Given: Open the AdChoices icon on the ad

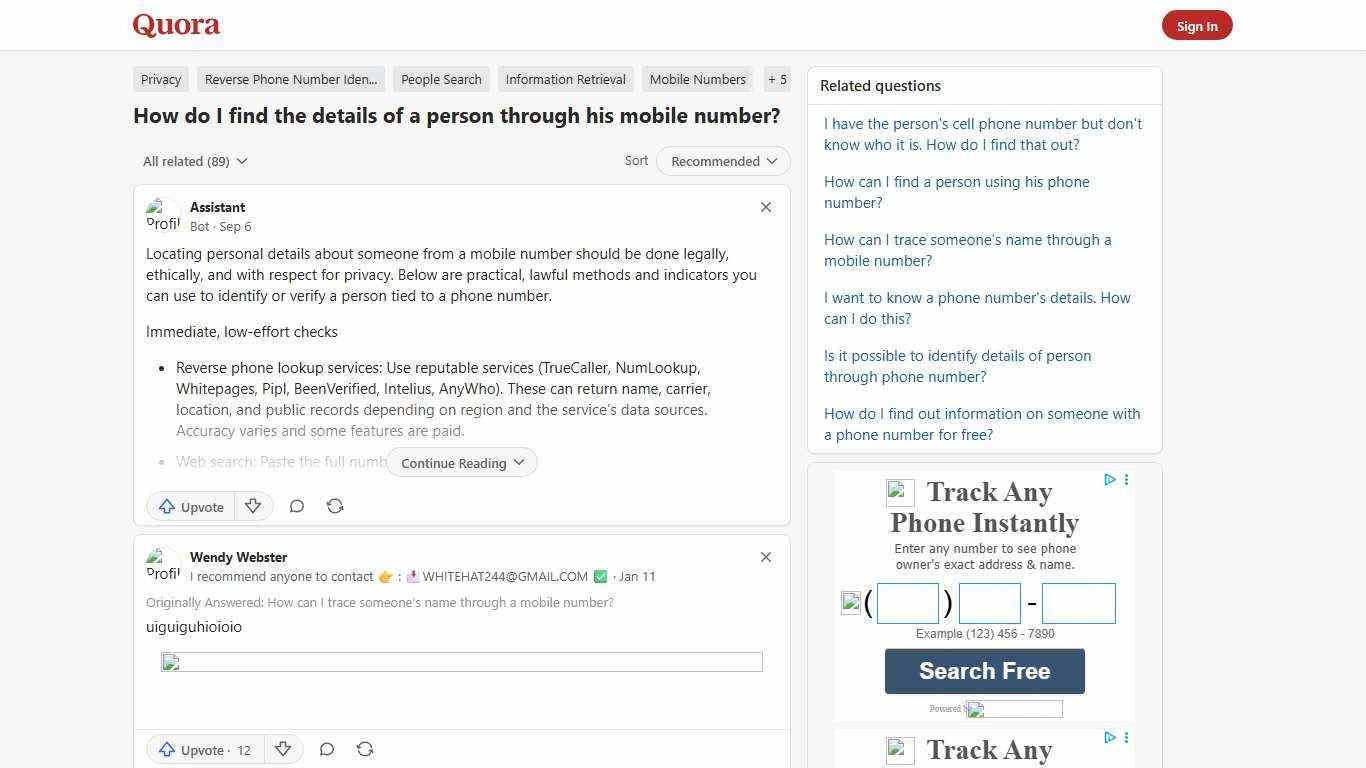Looking at the screenshot, I should click(x=1110, y=480).
